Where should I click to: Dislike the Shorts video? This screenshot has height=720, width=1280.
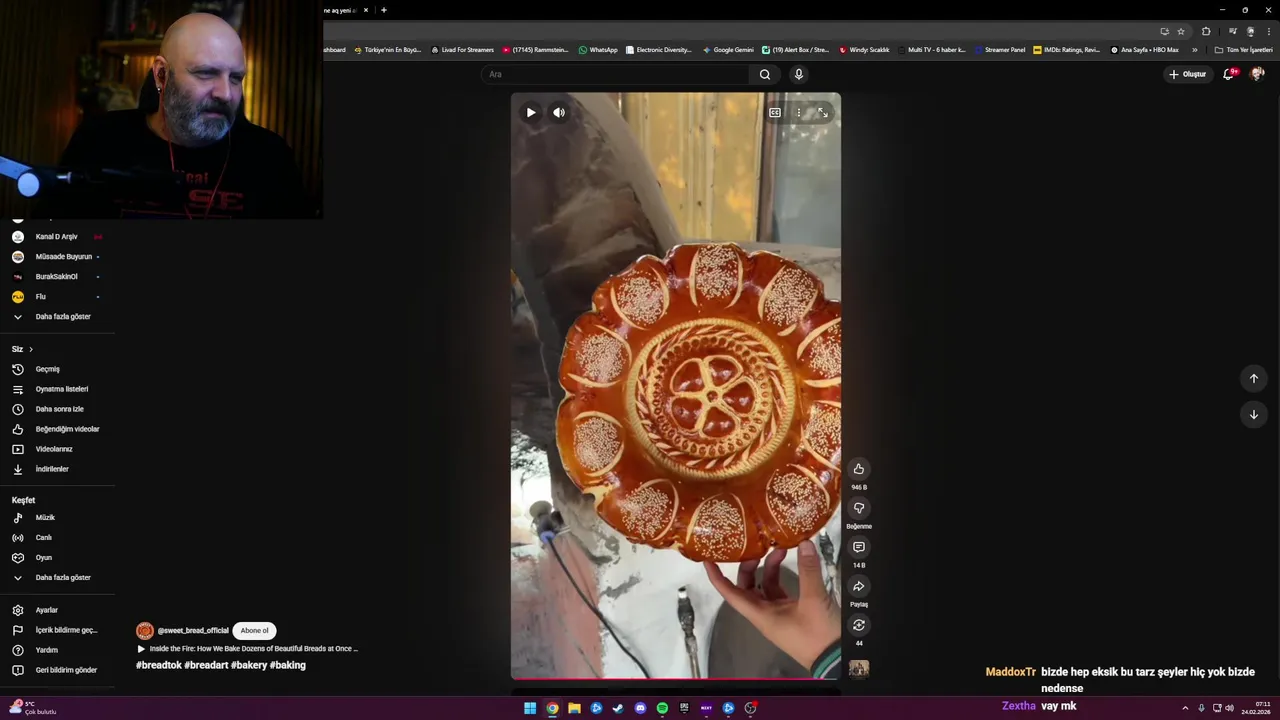click(858, 508)
